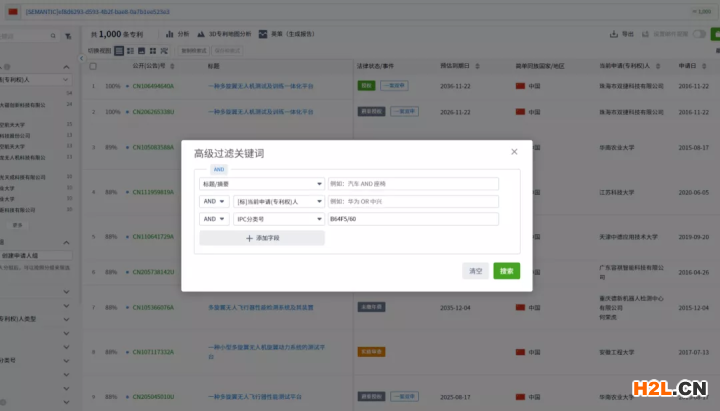Check the select-all checkbox in table header
The width and height of the screenshot is (720, 411).
point(93,66)
